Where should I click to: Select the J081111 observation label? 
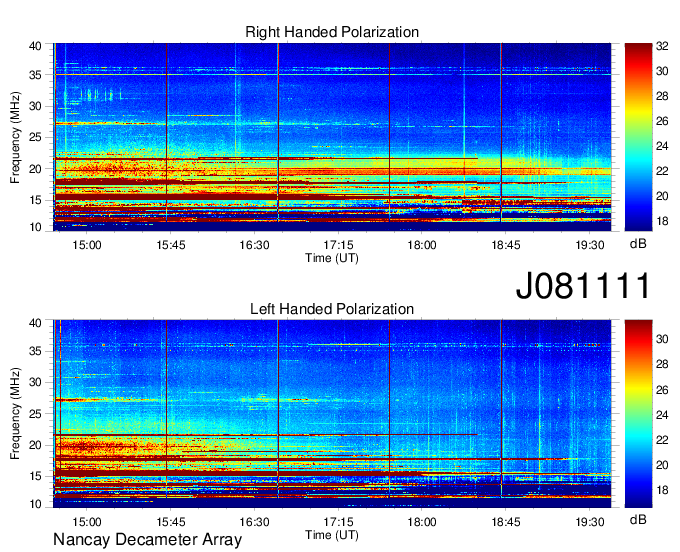(x=583, y=286)
